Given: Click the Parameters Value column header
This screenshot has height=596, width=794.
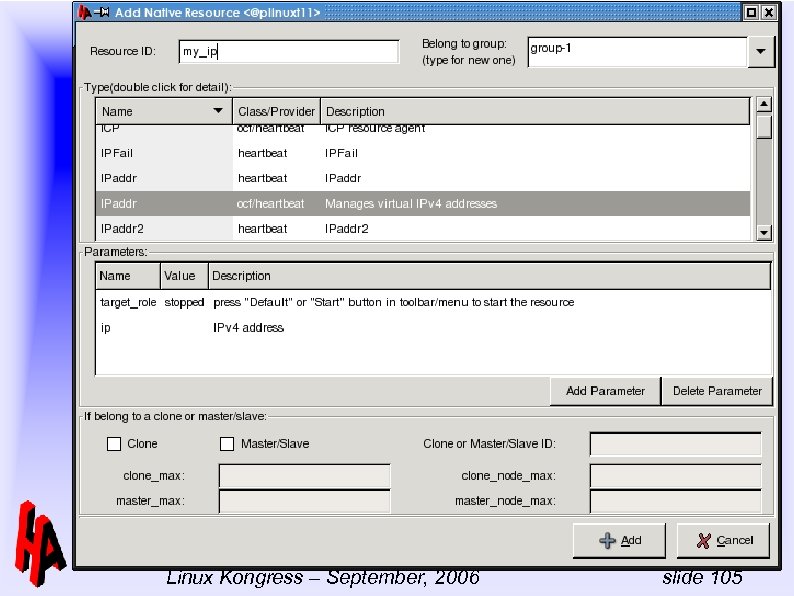Looking at the screenshot, I should (184, 276).
